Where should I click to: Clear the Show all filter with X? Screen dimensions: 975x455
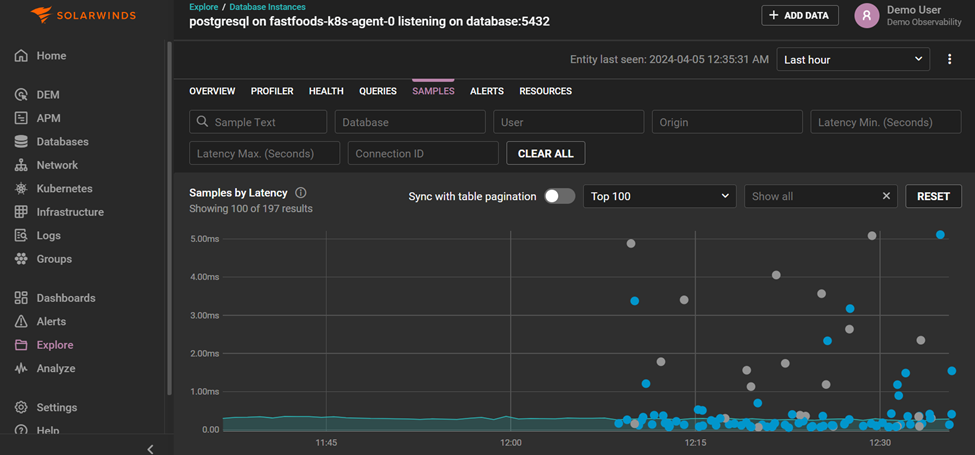[887, 196]
